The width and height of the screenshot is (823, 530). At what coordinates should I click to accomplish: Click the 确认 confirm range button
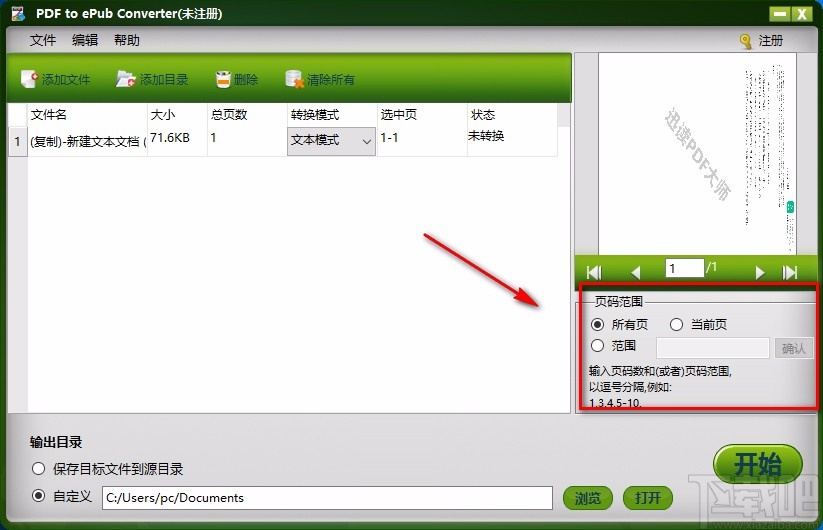click(x=794, y=348)
